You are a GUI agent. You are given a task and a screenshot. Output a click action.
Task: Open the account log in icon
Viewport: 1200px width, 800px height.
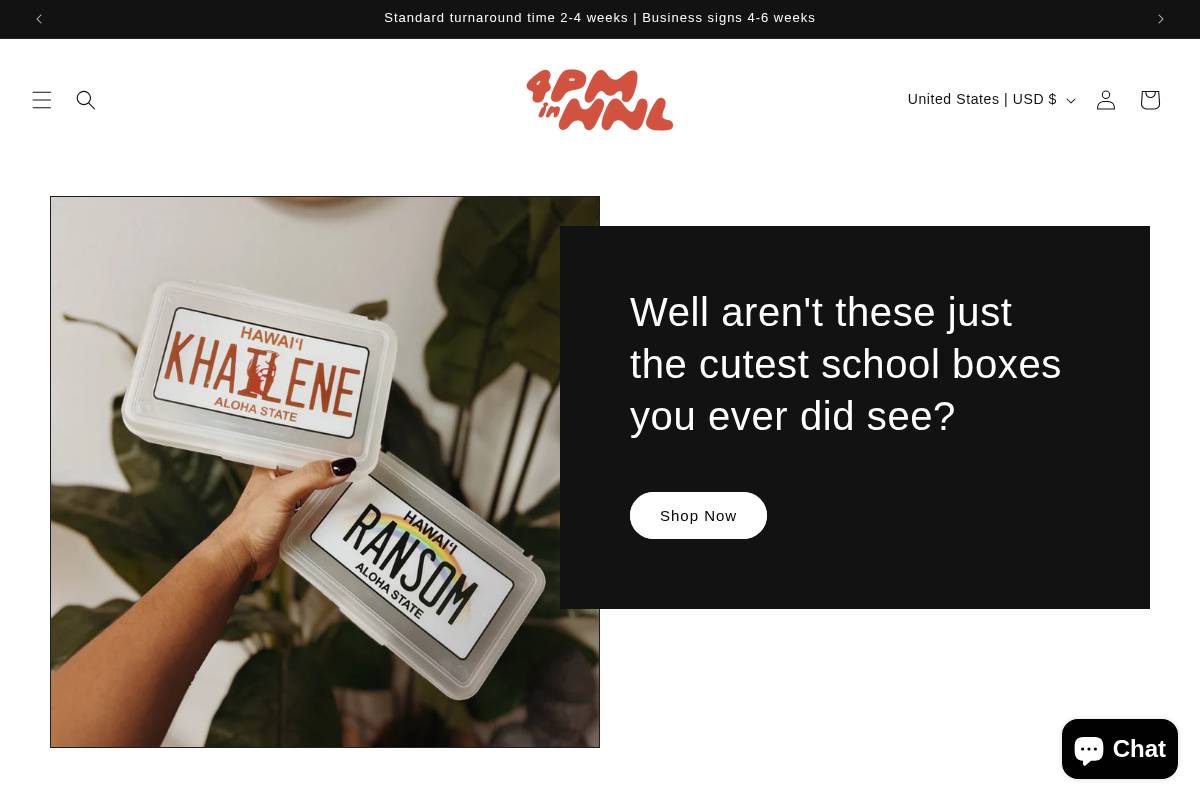click(1106, 99)
